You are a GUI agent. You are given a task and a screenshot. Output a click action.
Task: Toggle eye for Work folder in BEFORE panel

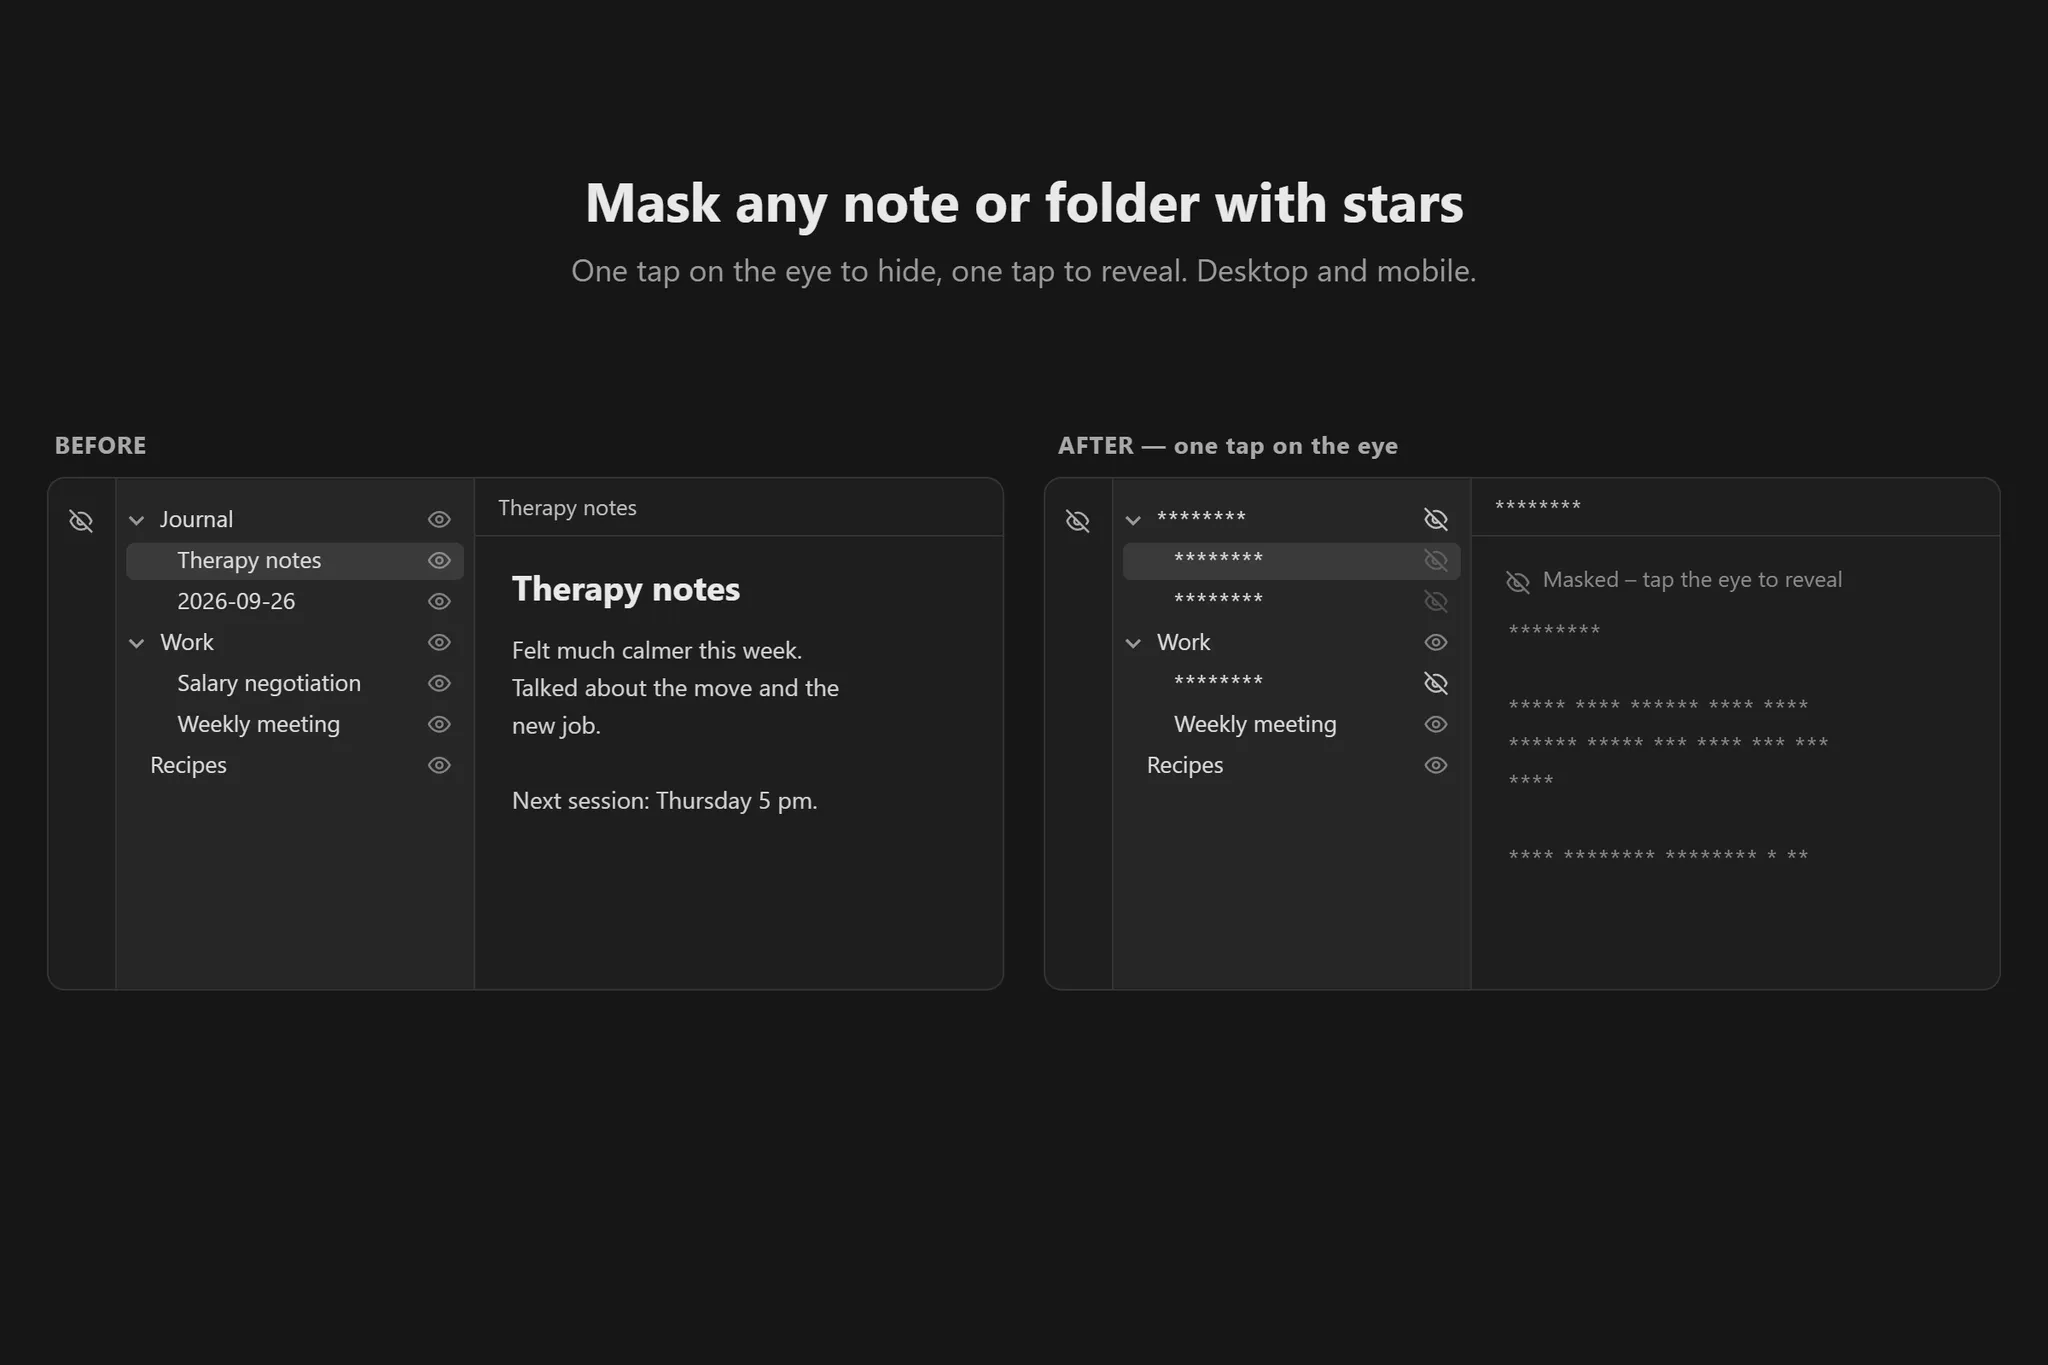point(439,642)
